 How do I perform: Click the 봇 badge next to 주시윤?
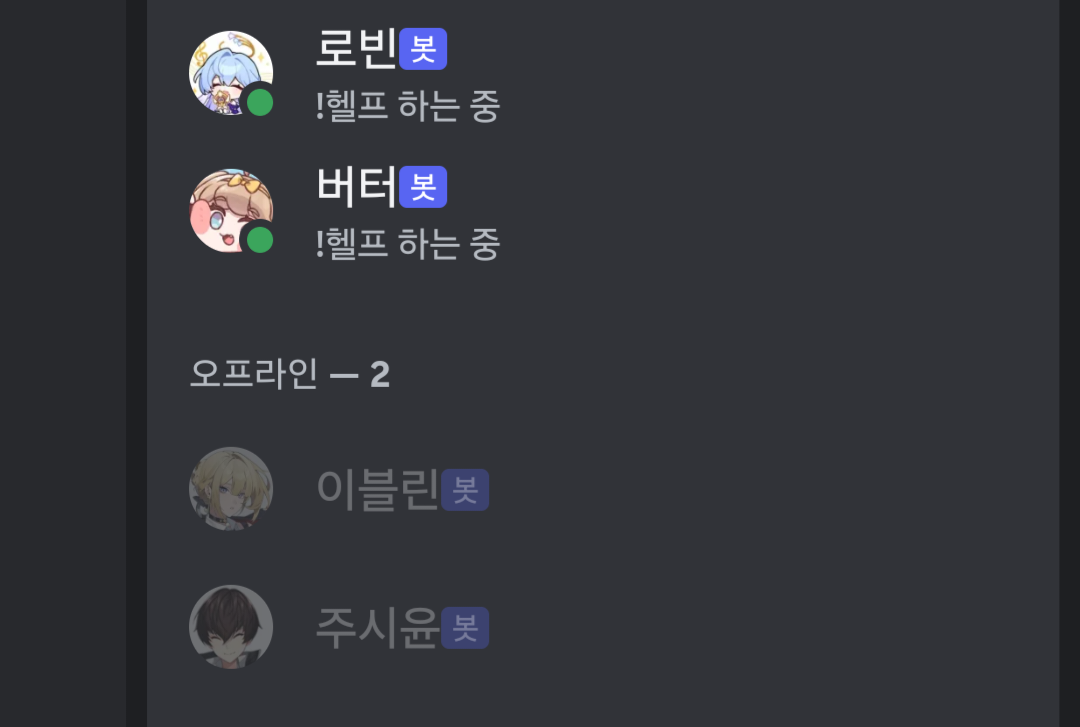pyautogui.click(x=465, y=628)
